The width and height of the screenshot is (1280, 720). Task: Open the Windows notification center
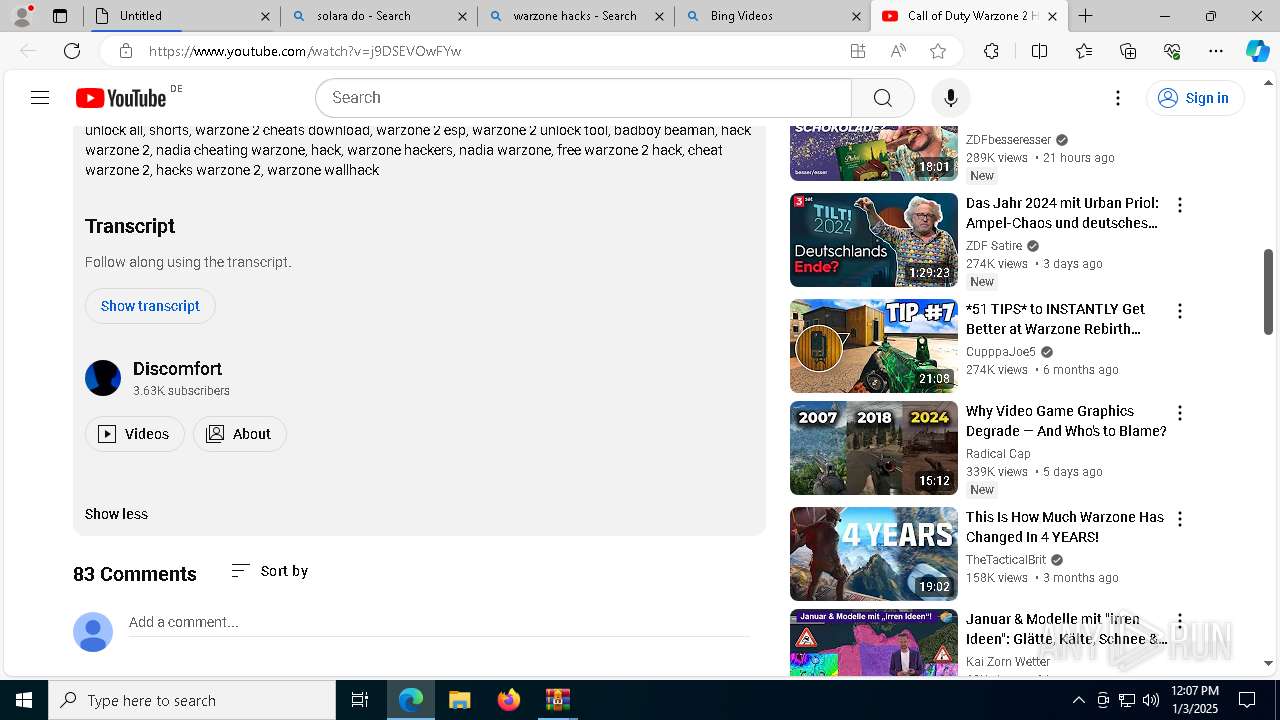click(x=1247, y=700)
